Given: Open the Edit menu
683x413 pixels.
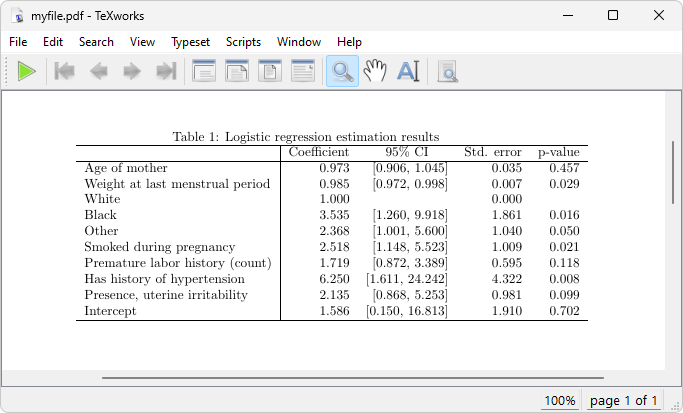Looking at the screenshot, I should tap(53, 42).
